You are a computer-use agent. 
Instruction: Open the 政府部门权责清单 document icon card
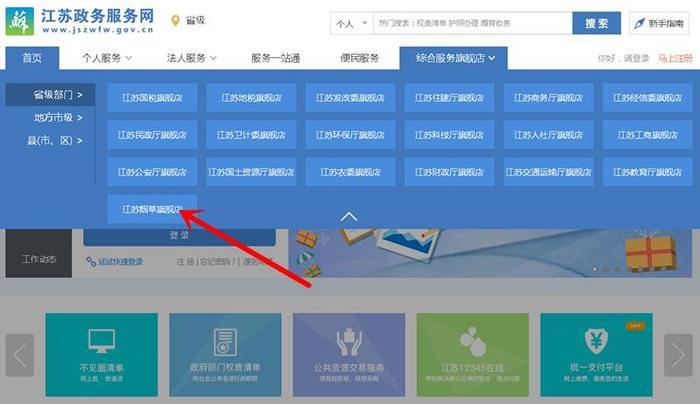pos(225,355)
